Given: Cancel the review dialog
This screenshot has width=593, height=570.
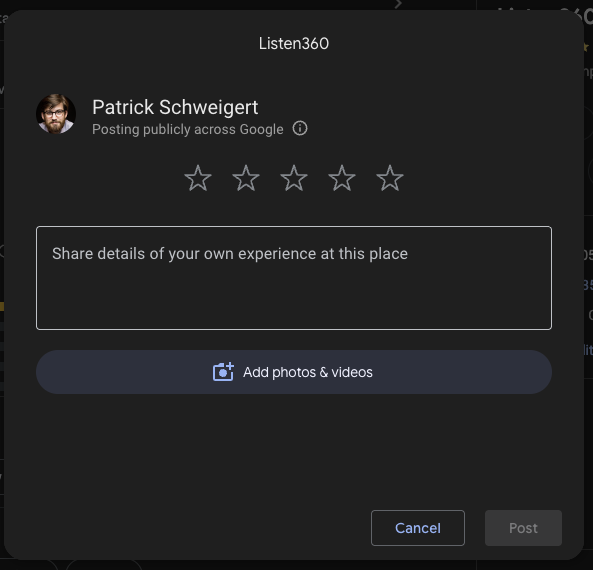Looking at the screenshot, I should tap(418, 528).
